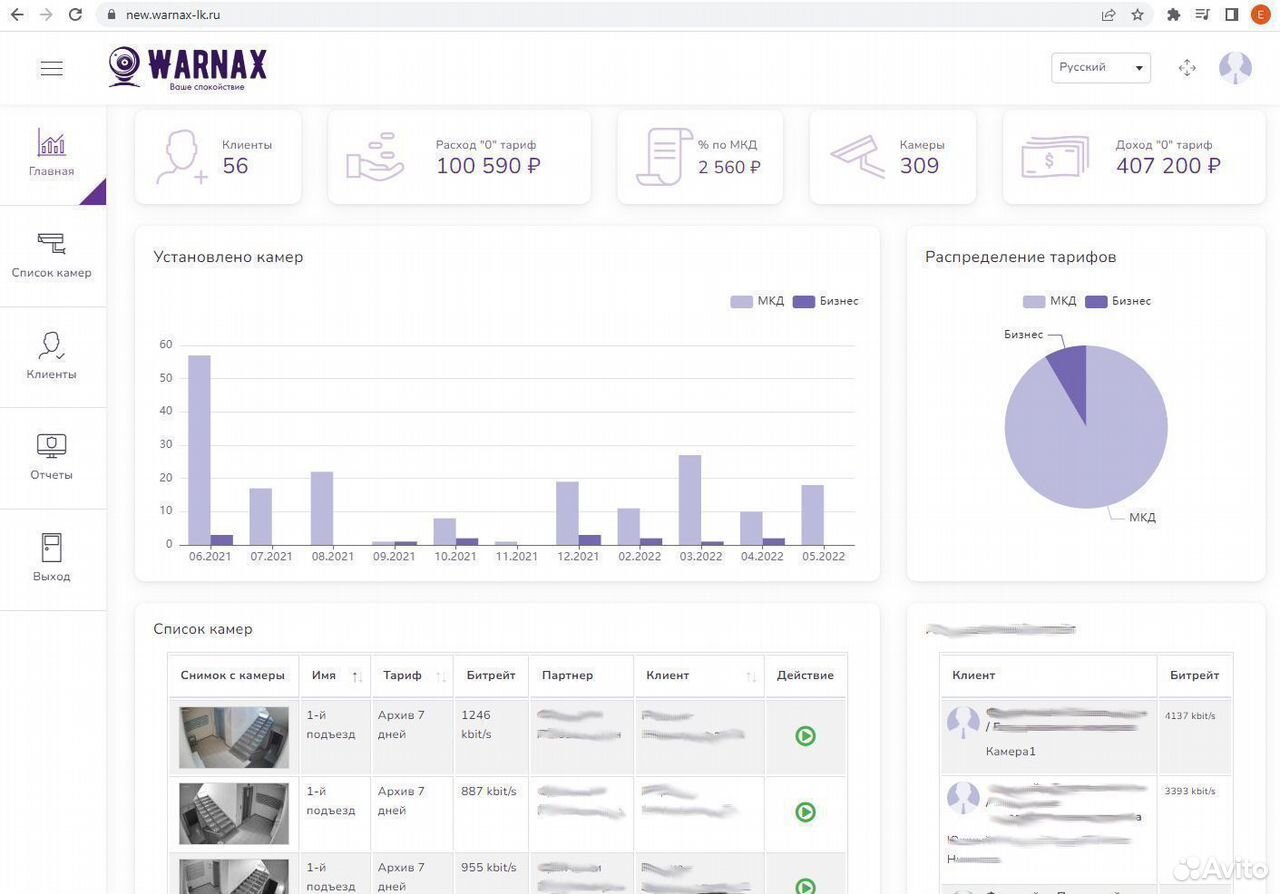Open the hamburger menu beside the logo

[x=51, y=68]
